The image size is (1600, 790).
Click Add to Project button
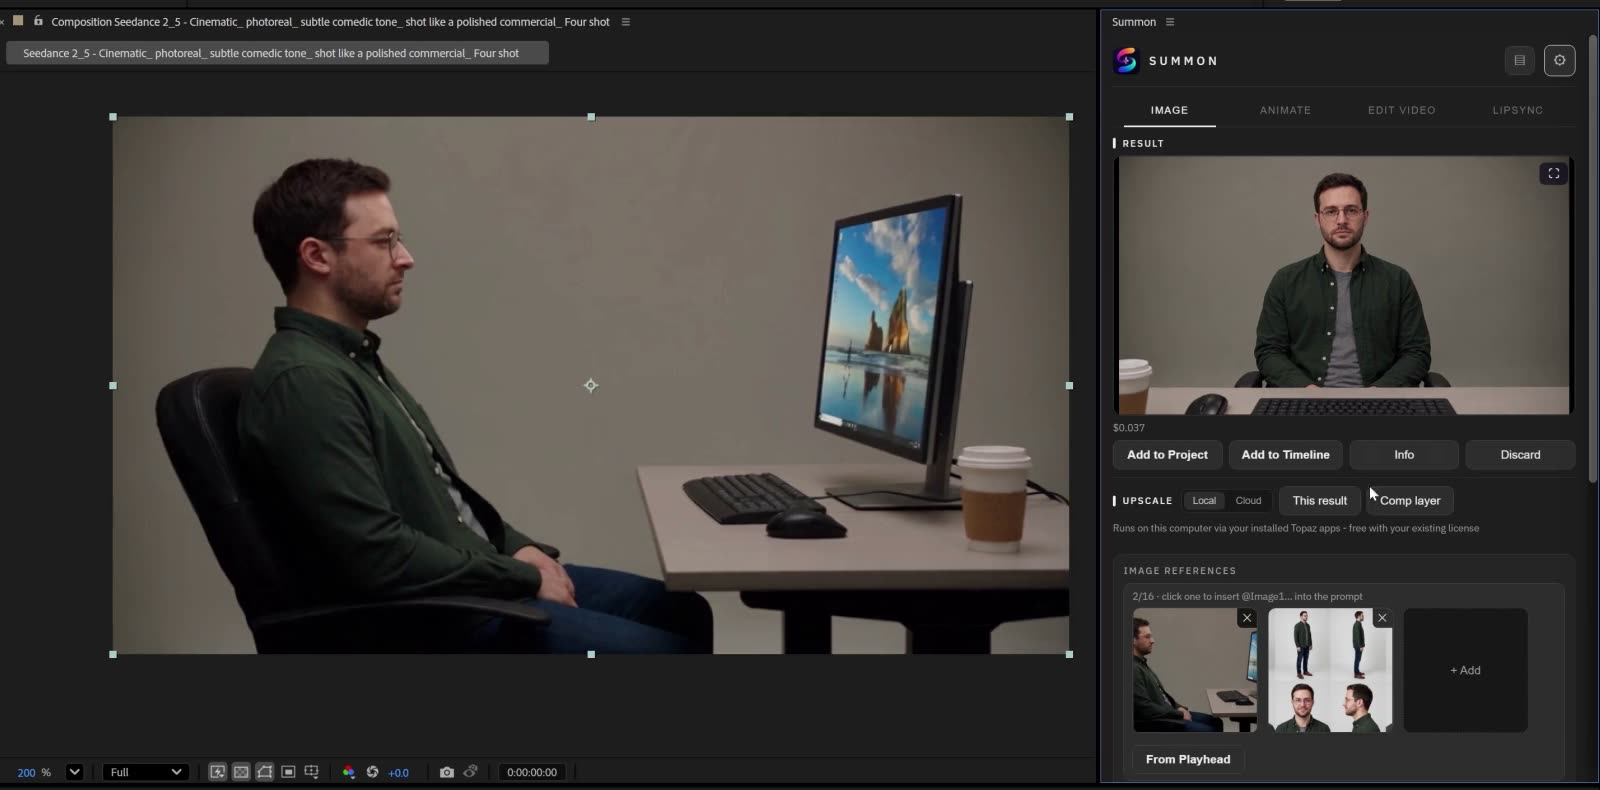pyautogui.click(x=1167, y=455)
